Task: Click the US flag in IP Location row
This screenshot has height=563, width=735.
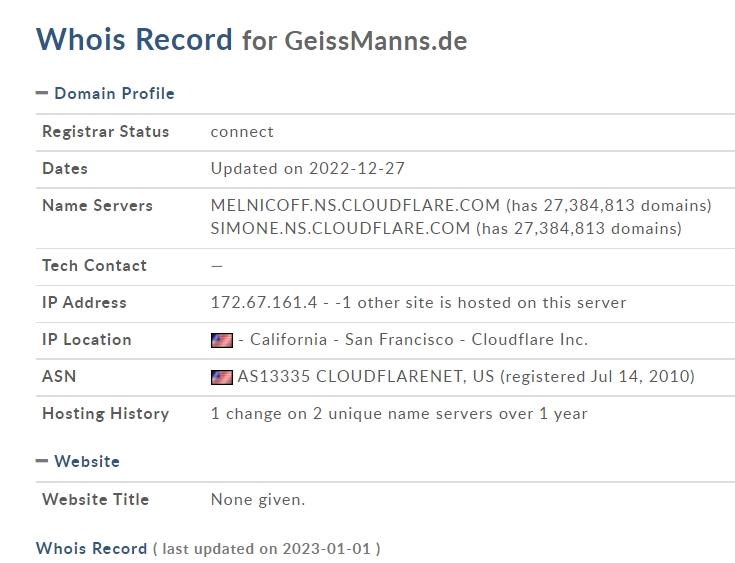Action: [x=222, y=340]
